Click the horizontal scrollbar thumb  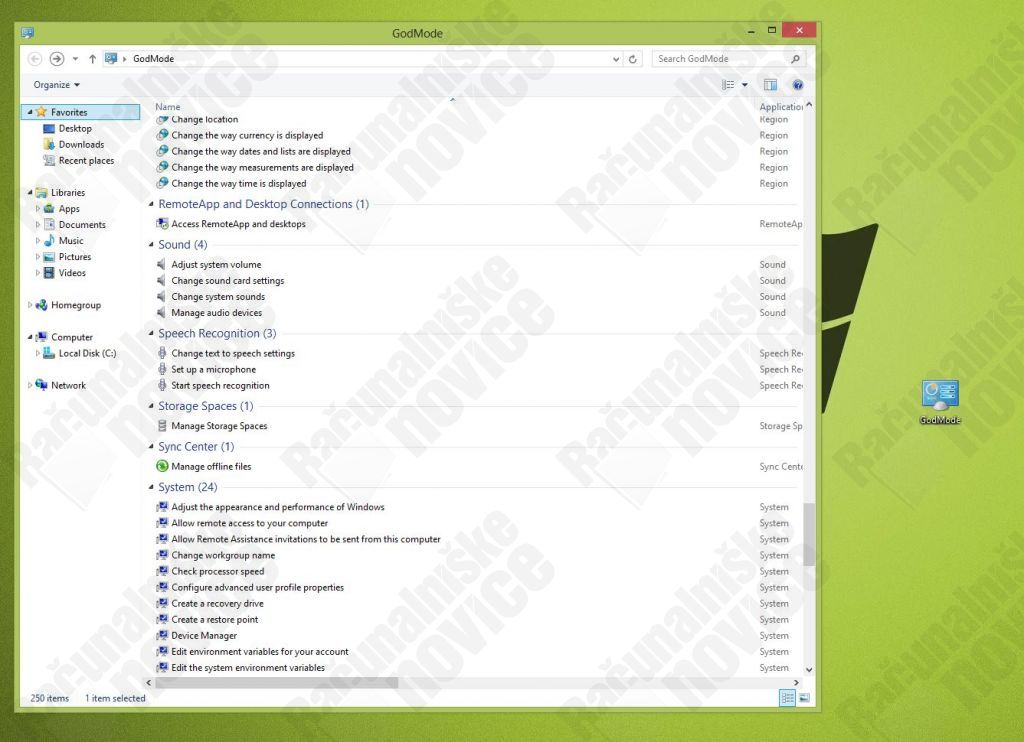276,683
